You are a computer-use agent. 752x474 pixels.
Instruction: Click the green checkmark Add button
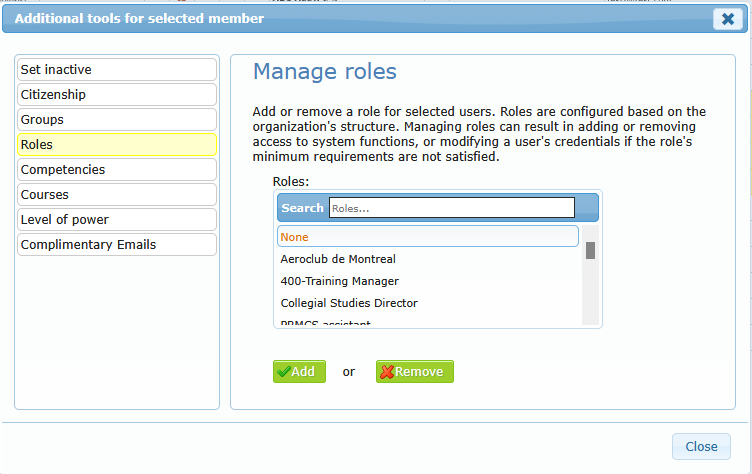click(299, 371)
